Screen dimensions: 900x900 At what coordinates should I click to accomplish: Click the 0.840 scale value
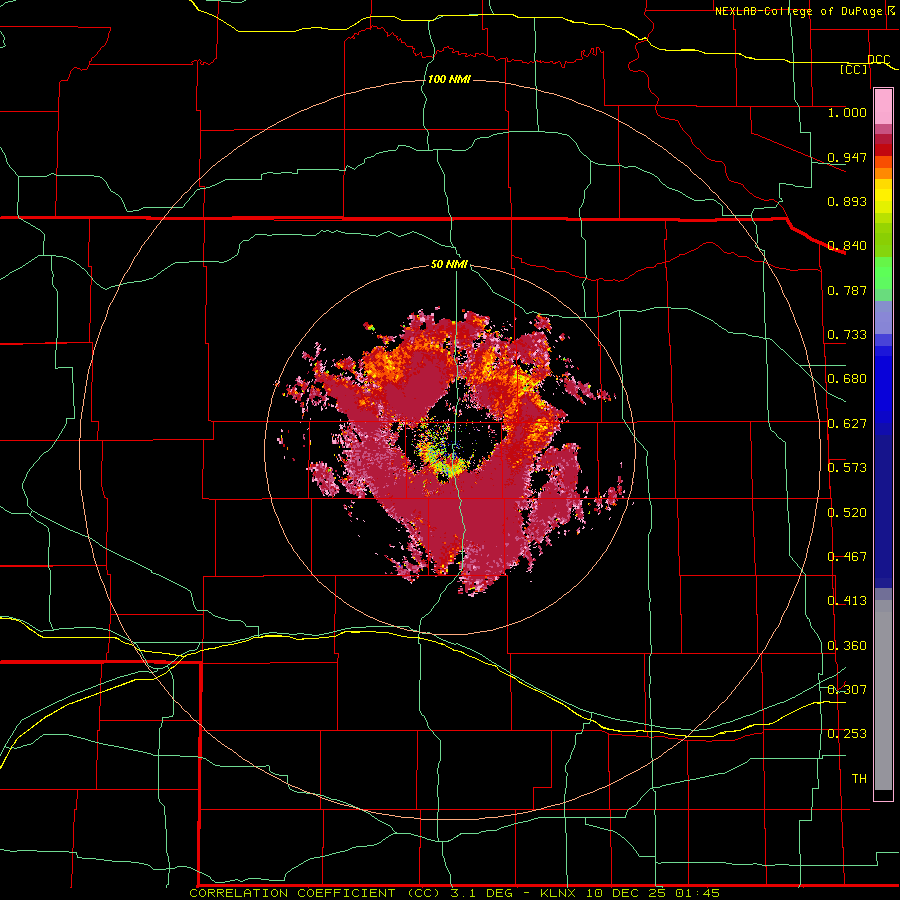[x=847, y=246]
